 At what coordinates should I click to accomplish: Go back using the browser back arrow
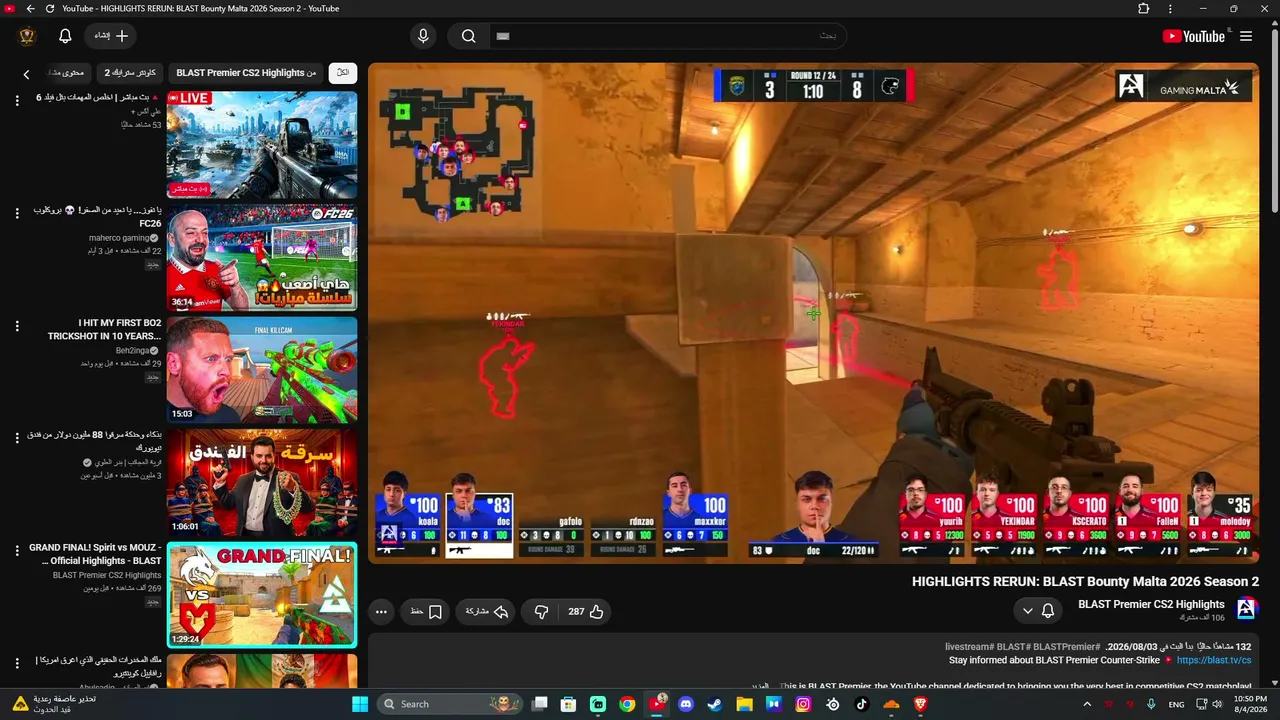30,9
